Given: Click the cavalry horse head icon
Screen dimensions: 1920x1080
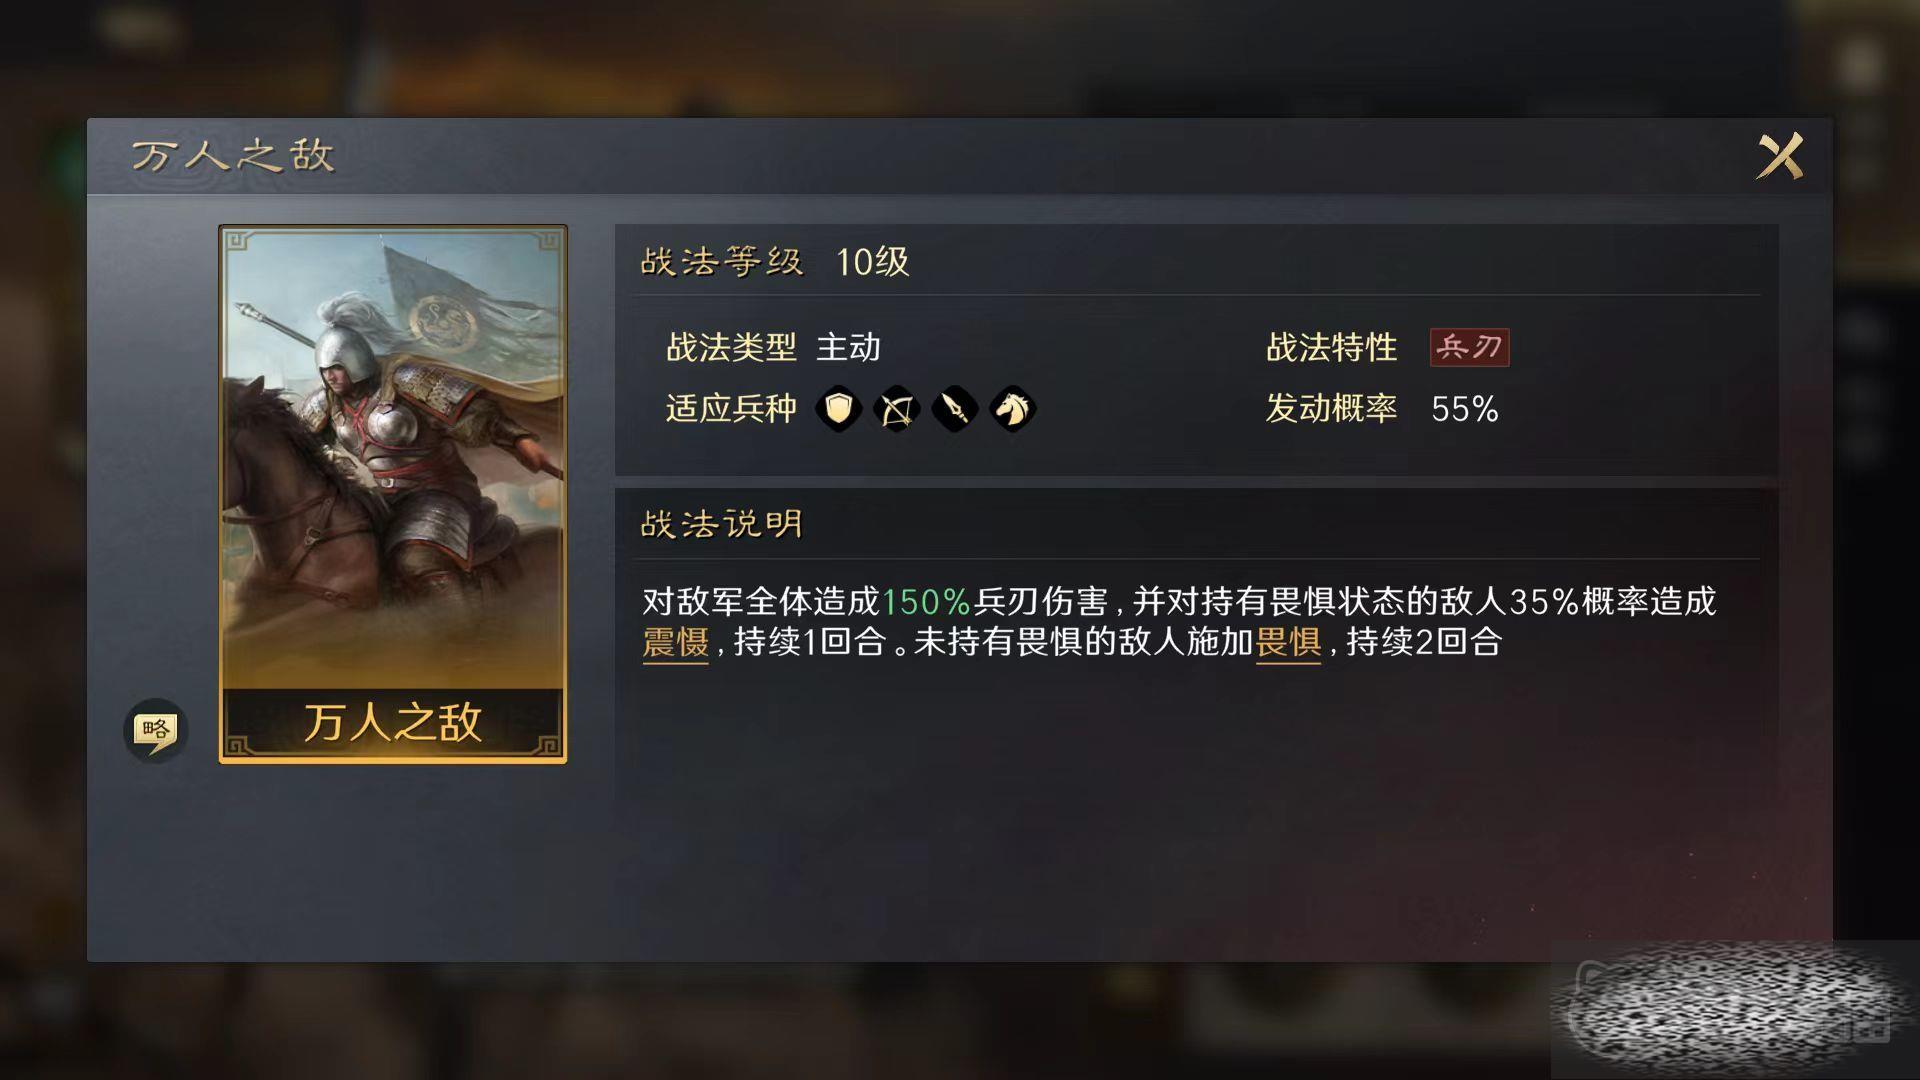Looking at the screenshot, I should point(1012,409).
